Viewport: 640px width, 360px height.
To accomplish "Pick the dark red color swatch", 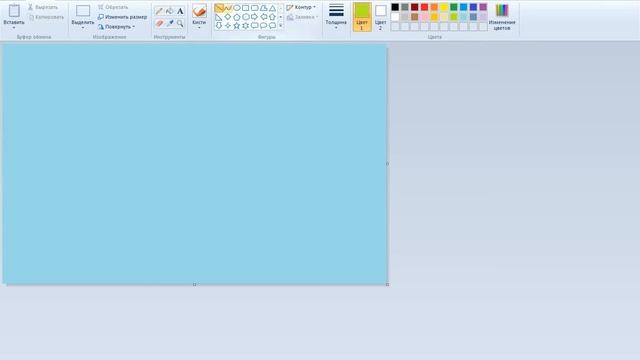I will coord(415,7).
